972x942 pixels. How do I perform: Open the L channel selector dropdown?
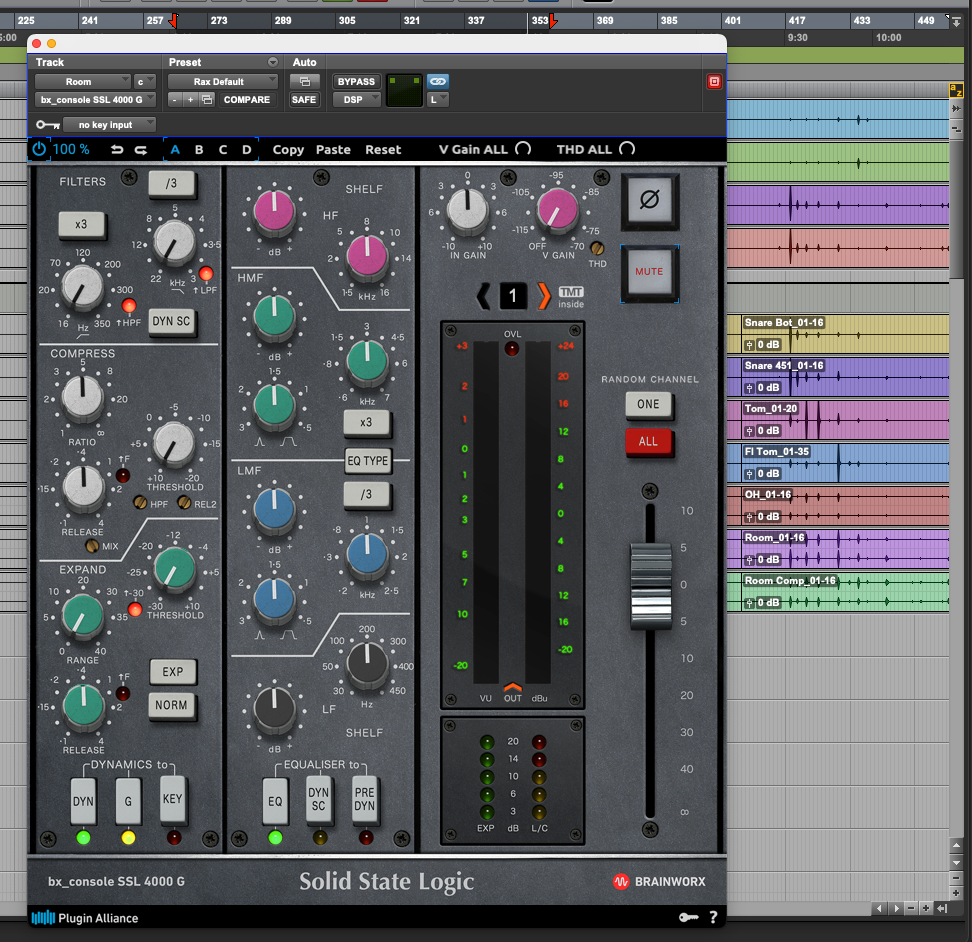[x=438, y=100]
